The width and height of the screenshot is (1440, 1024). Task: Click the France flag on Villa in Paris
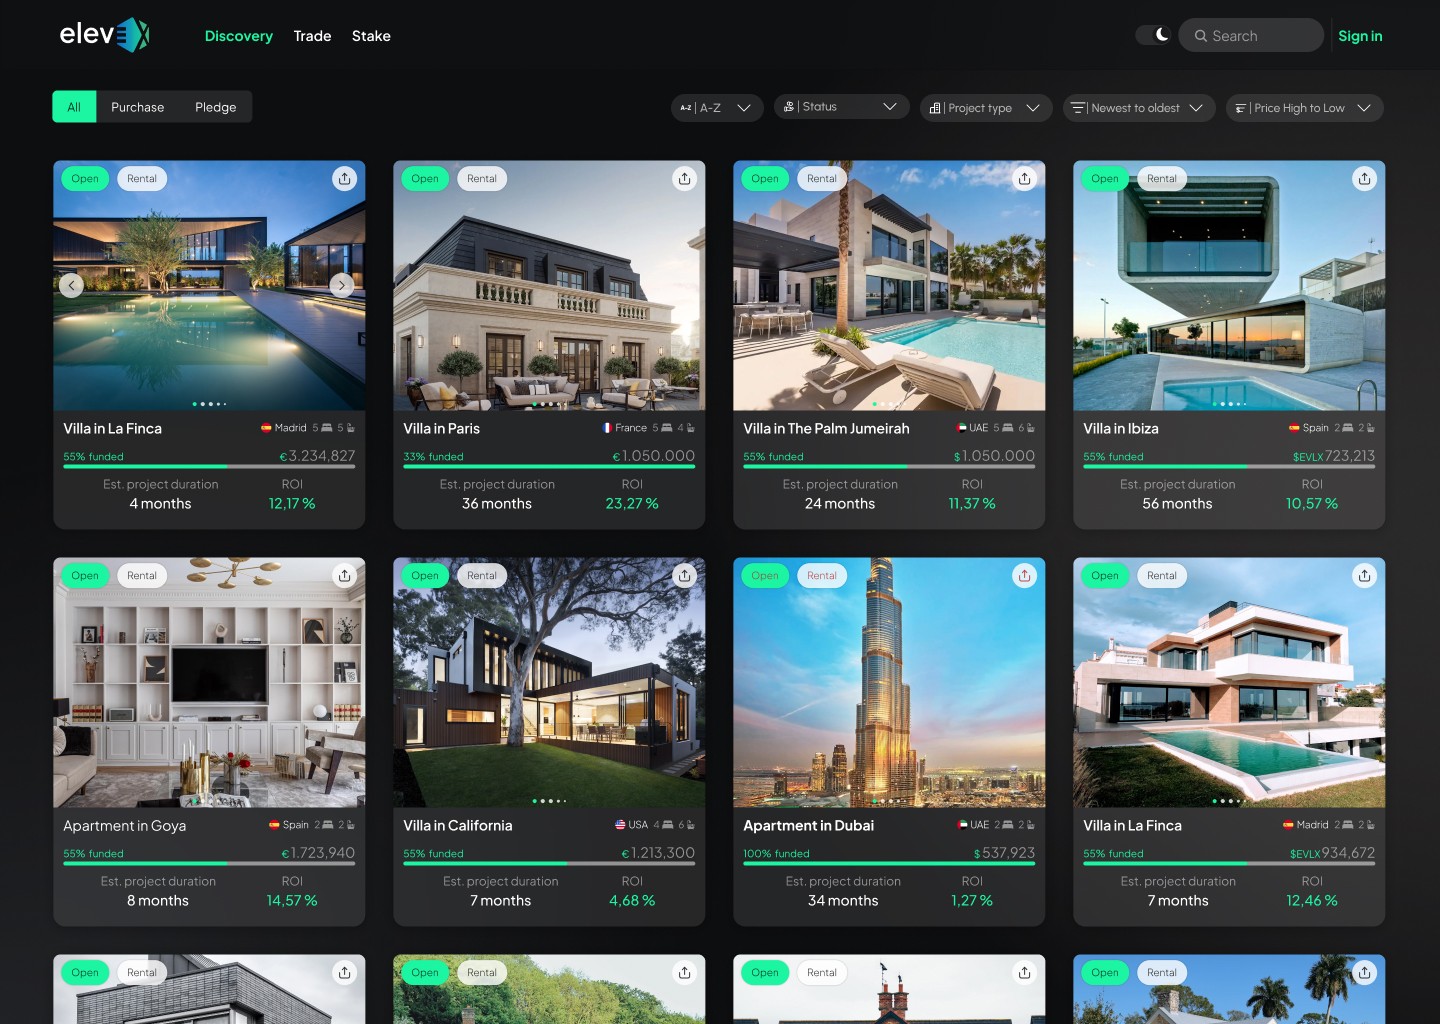(x=607, y=428)
